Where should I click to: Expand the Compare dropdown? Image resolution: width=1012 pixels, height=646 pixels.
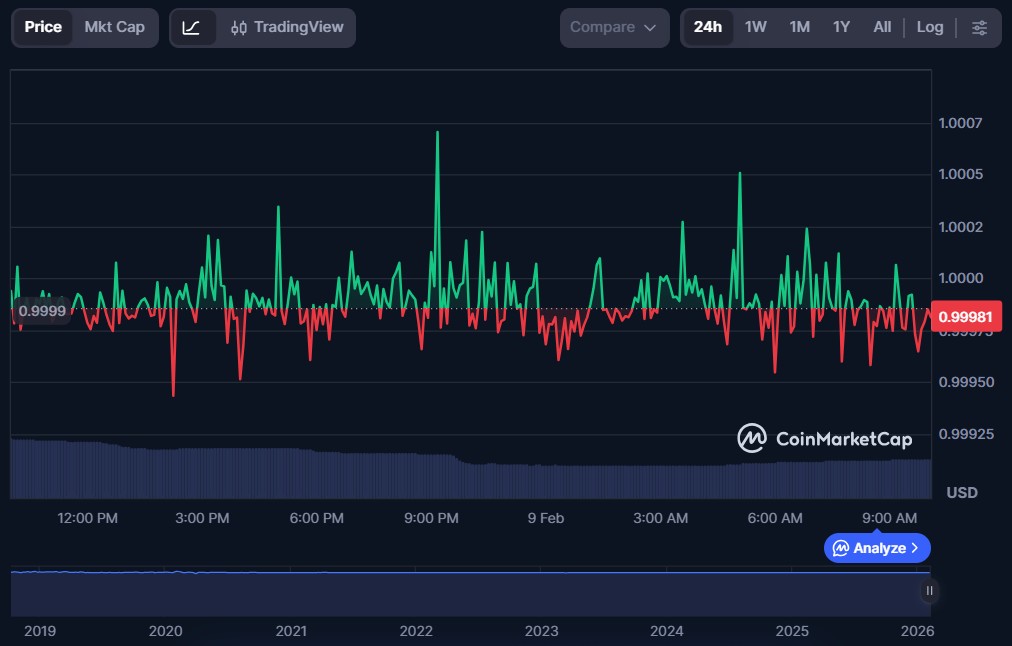pos(613,28)
